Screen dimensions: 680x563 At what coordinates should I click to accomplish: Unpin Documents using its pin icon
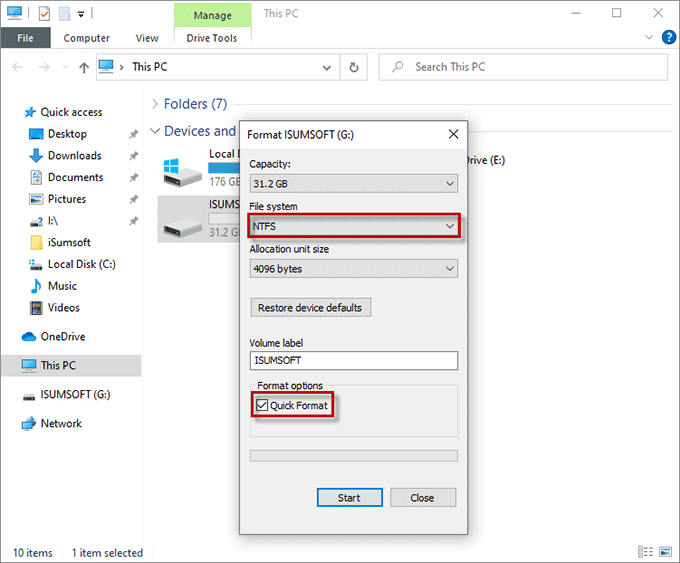133,177
